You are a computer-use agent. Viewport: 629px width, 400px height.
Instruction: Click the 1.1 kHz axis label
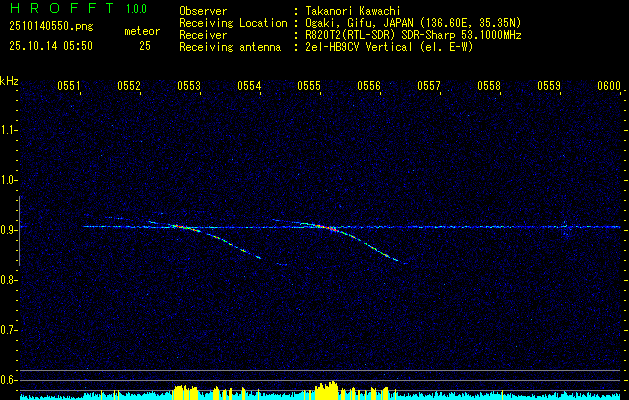pyautogui.click(x=7, y=130)
